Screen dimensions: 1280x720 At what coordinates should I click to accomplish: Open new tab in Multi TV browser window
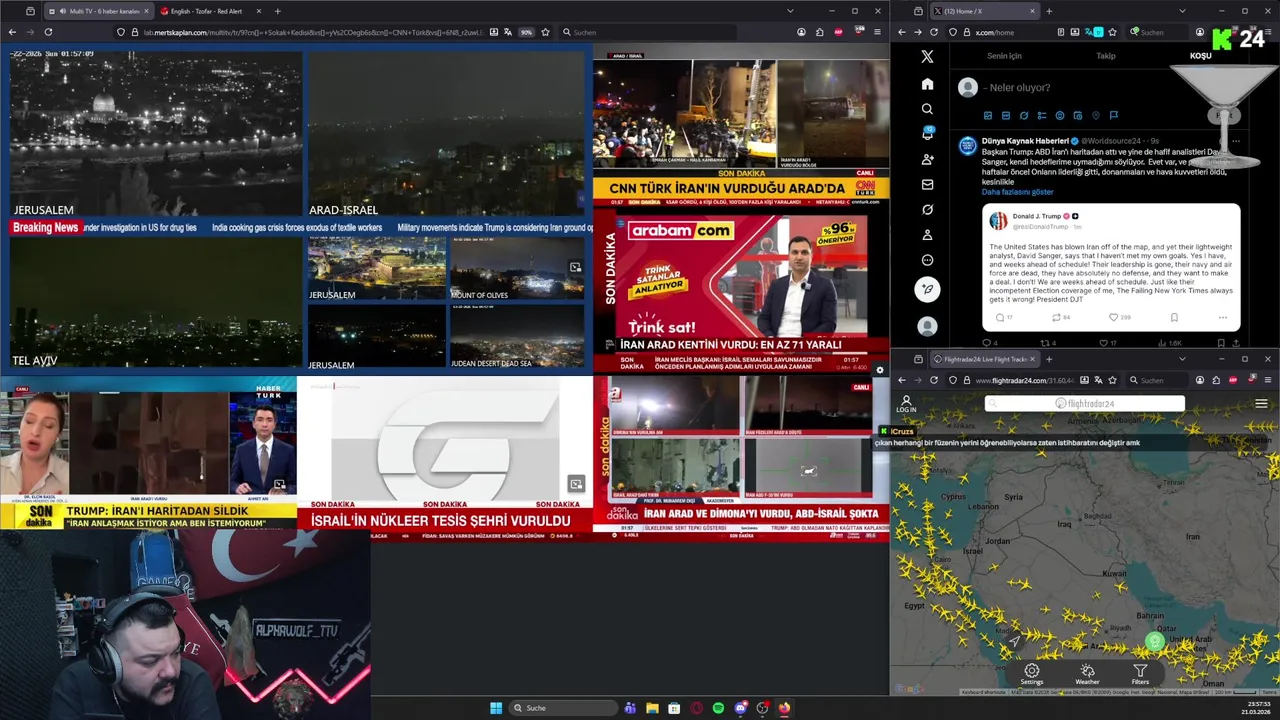click(277, 11)
